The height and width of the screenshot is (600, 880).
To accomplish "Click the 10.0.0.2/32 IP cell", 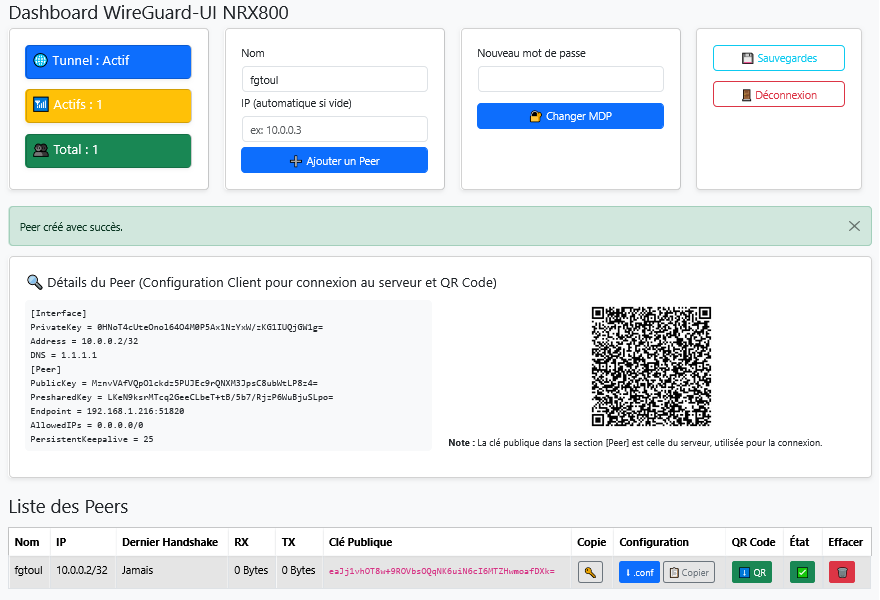I will 82,570.
